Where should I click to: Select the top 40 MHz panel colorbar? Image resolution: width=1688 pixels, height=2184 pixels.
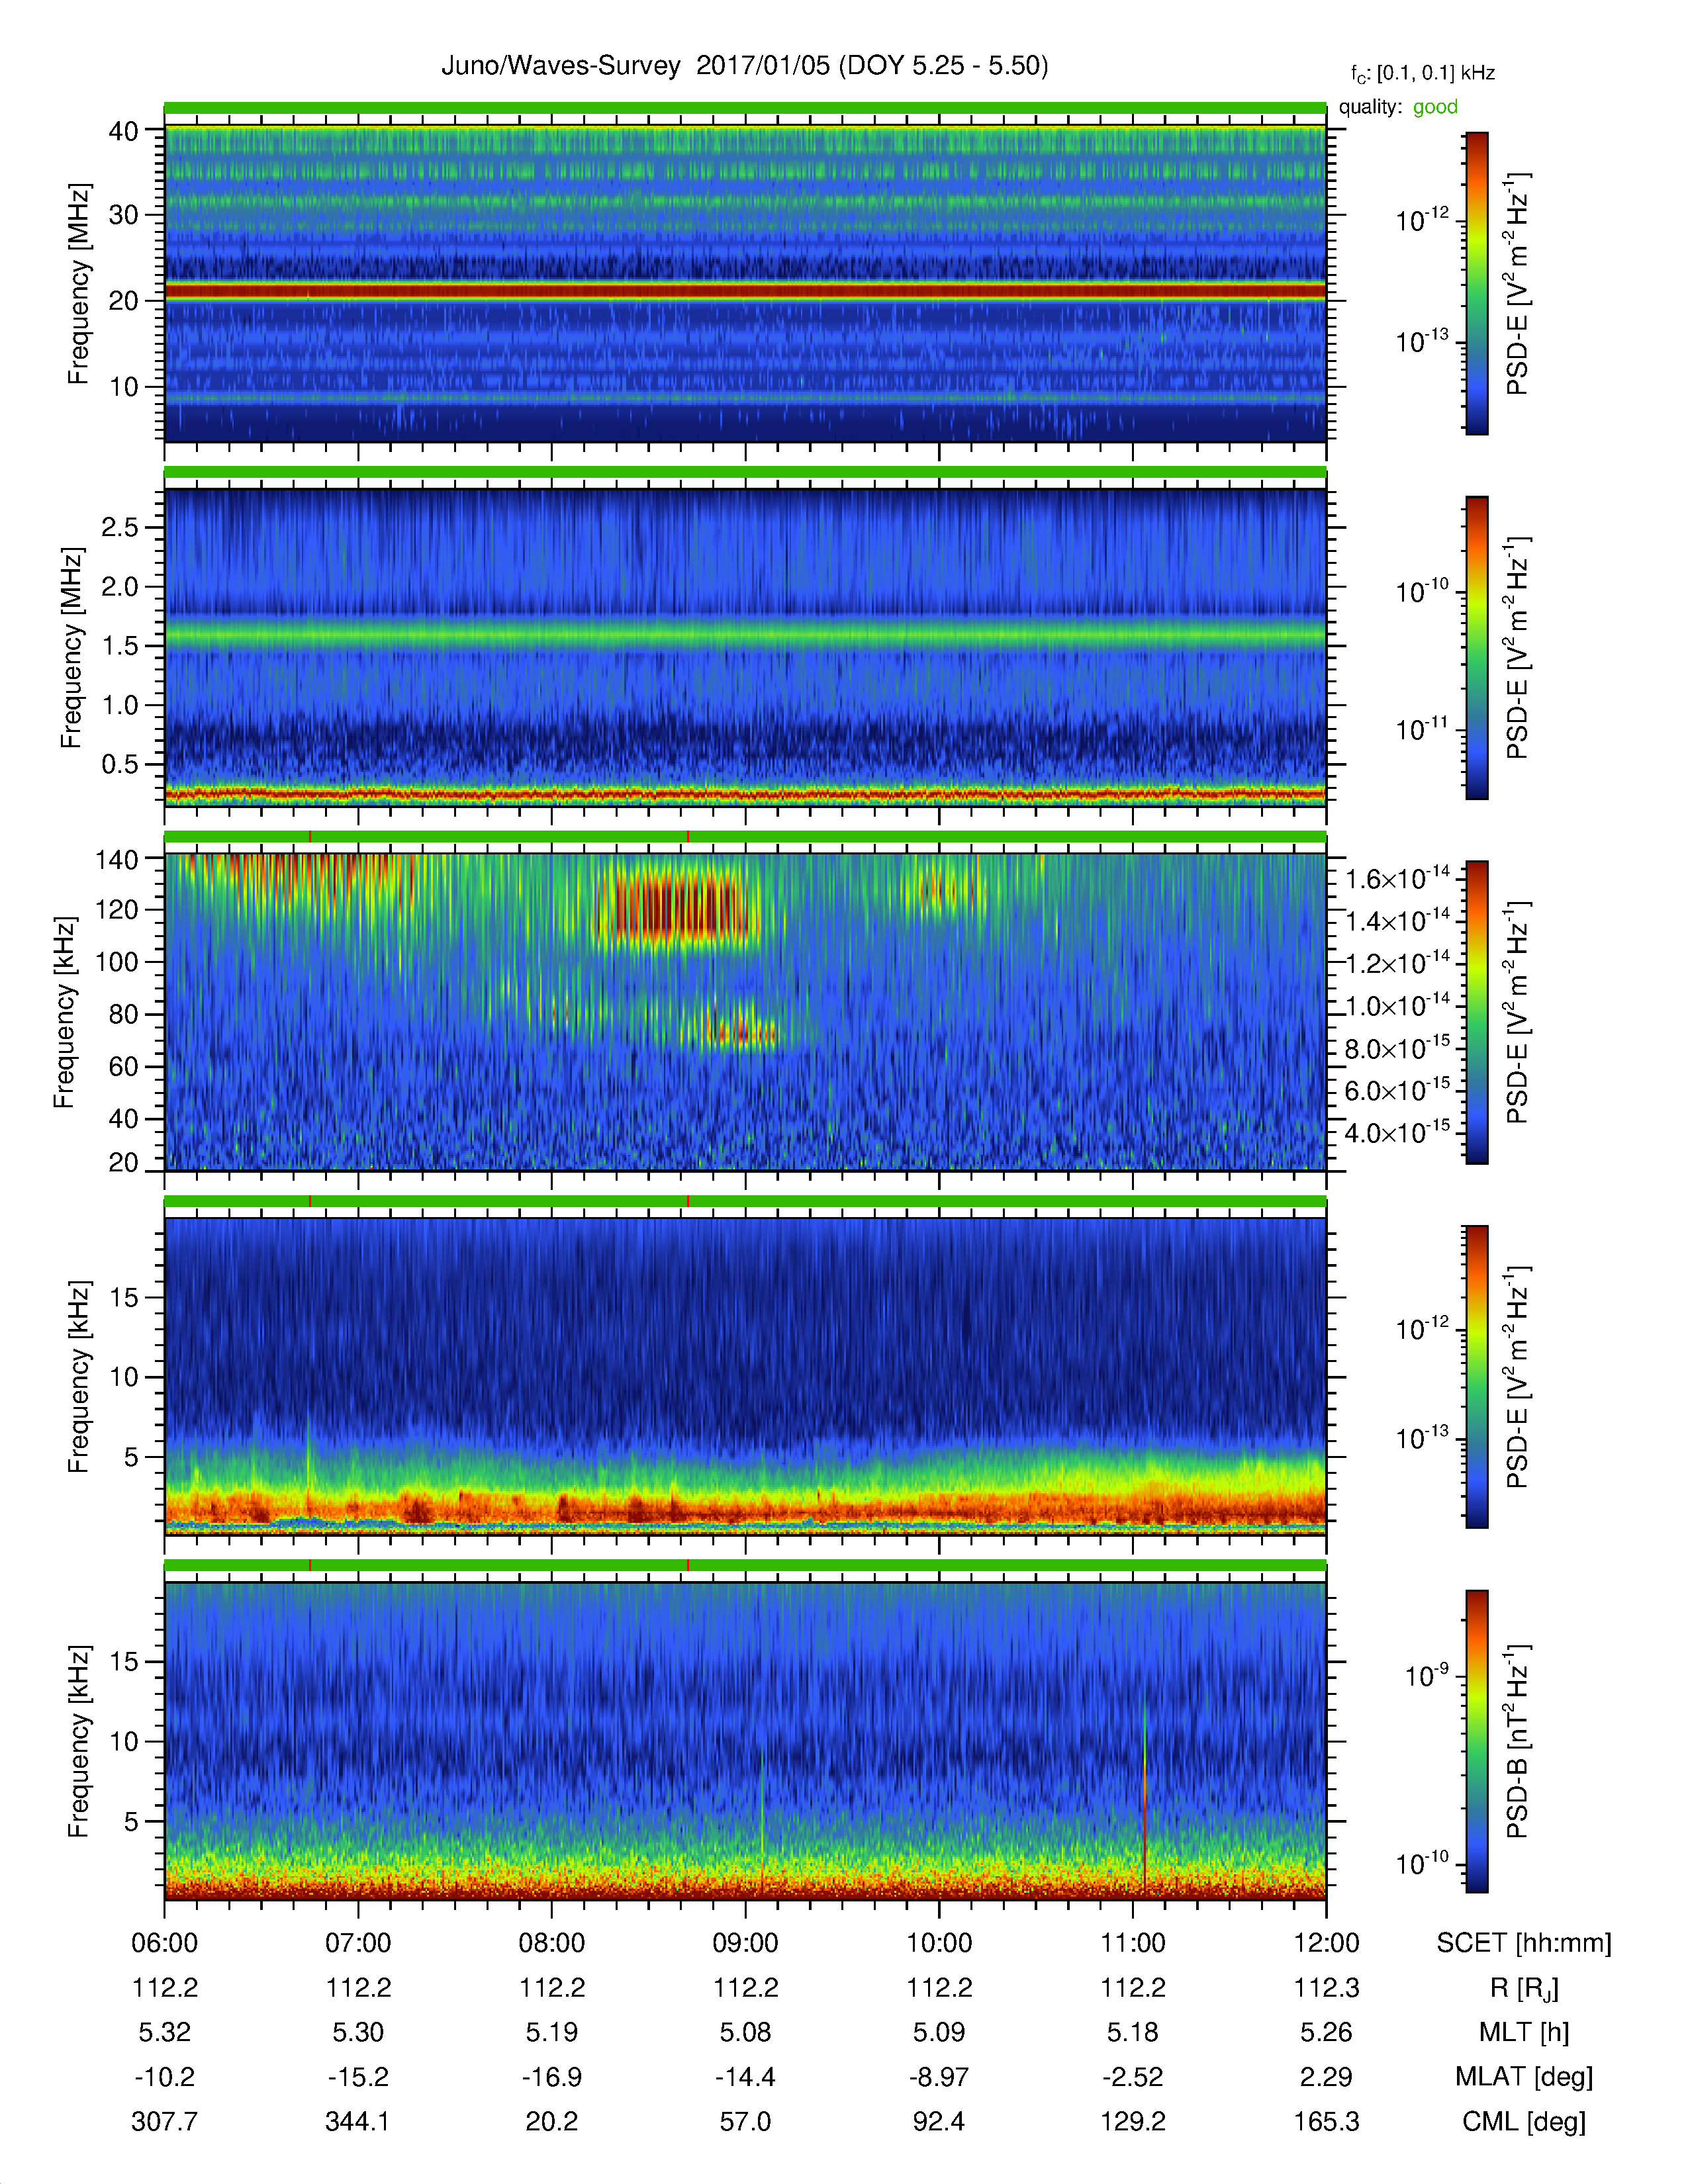(1476, 283)
